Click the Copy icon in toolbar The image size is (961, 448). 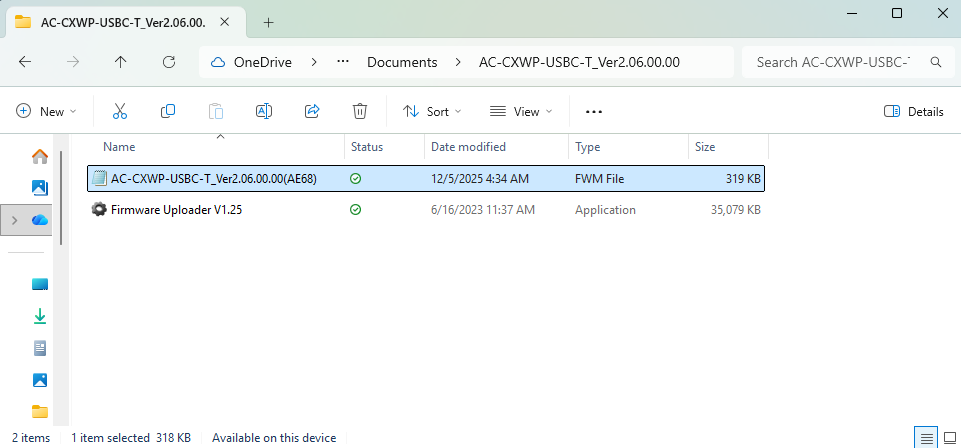(168, 111)
